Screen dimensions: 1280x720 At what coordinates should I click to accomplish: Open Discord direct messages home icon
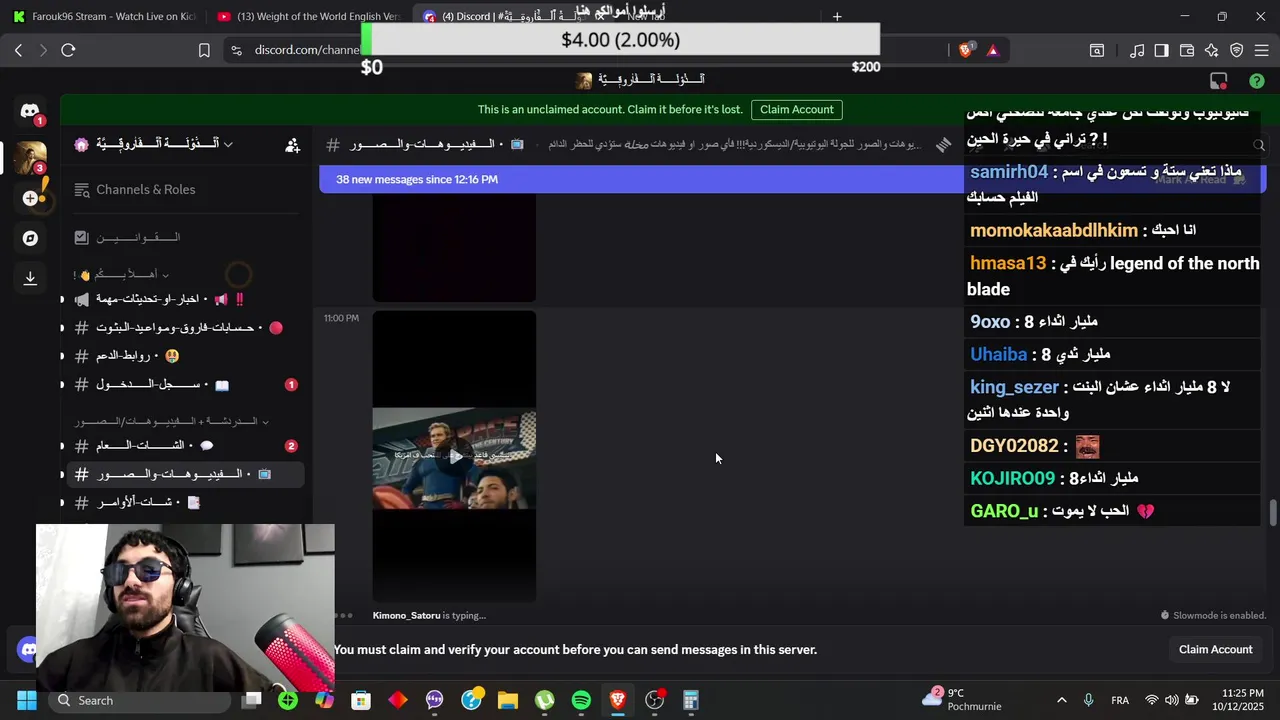(x=30, y=112)
